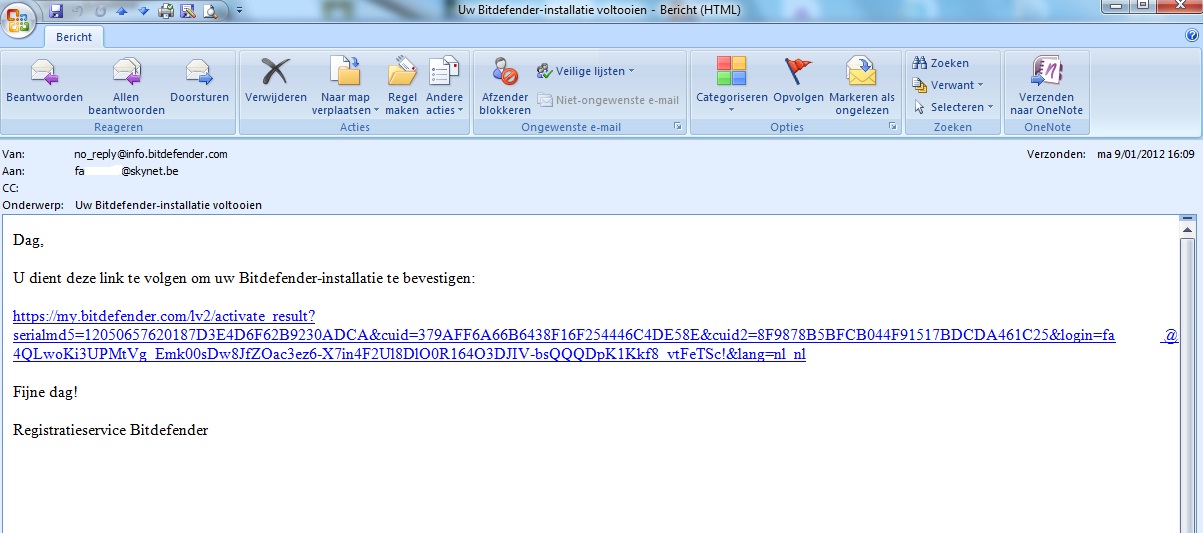Mark message unread with Markeren als ongelezen
The image size is (1203, 533).
(862, 85)
